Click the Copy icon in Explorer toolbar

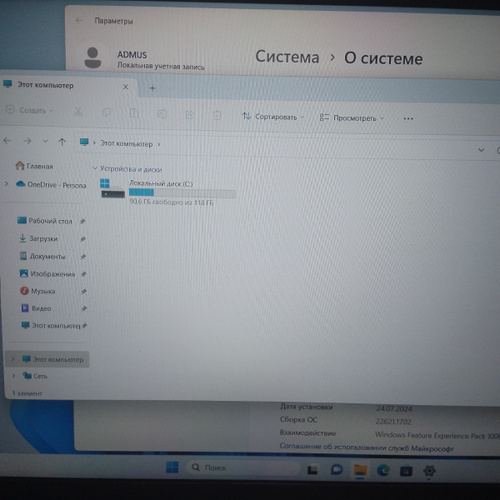106,113
